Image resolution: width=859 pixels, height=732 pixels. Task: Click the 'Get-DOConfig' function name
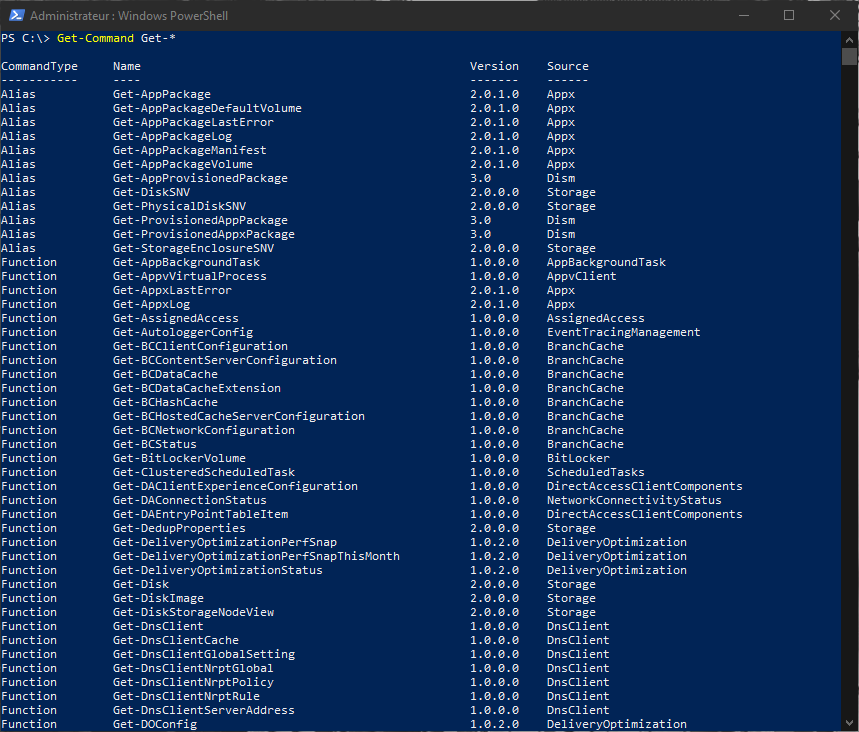click(154, 724)
